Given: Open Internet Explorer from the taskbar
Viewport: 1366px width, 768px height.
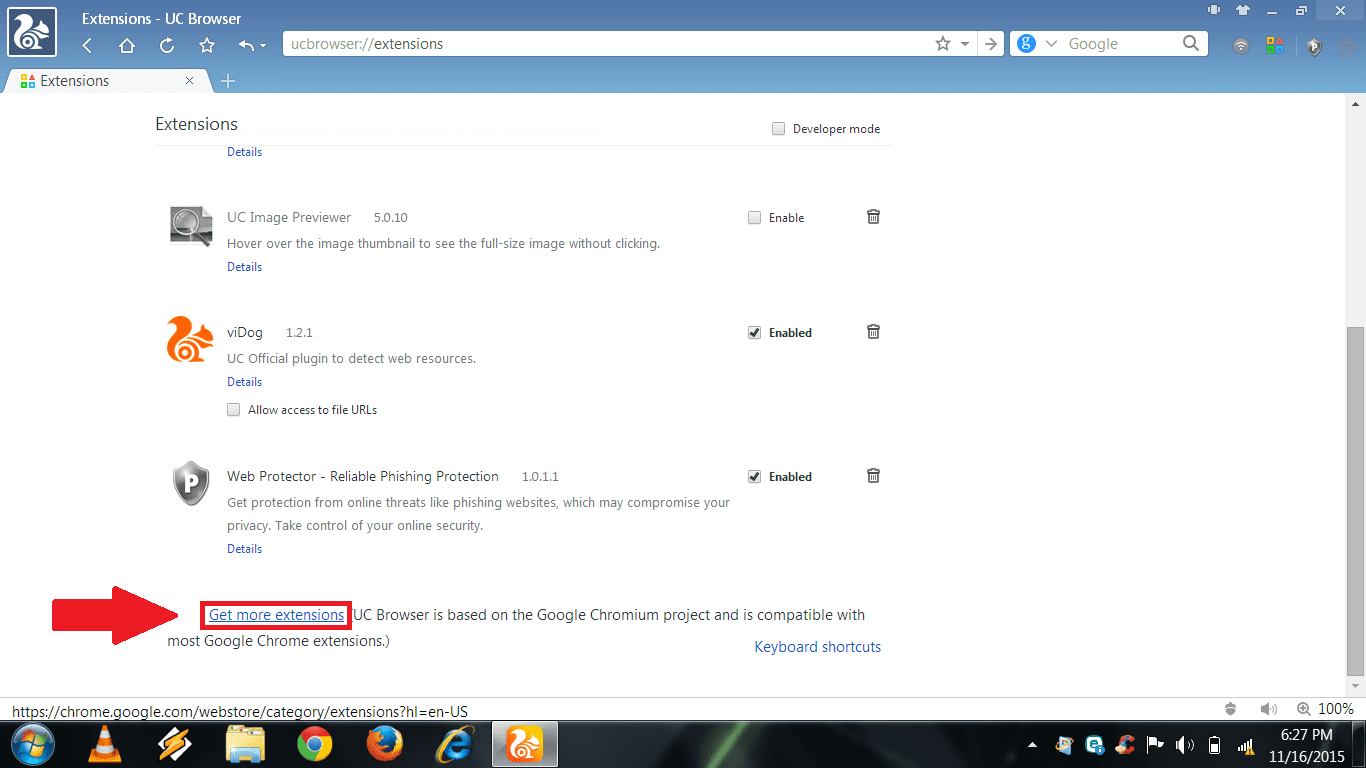Looking at the screenshot, I should (x=455, y=745).
